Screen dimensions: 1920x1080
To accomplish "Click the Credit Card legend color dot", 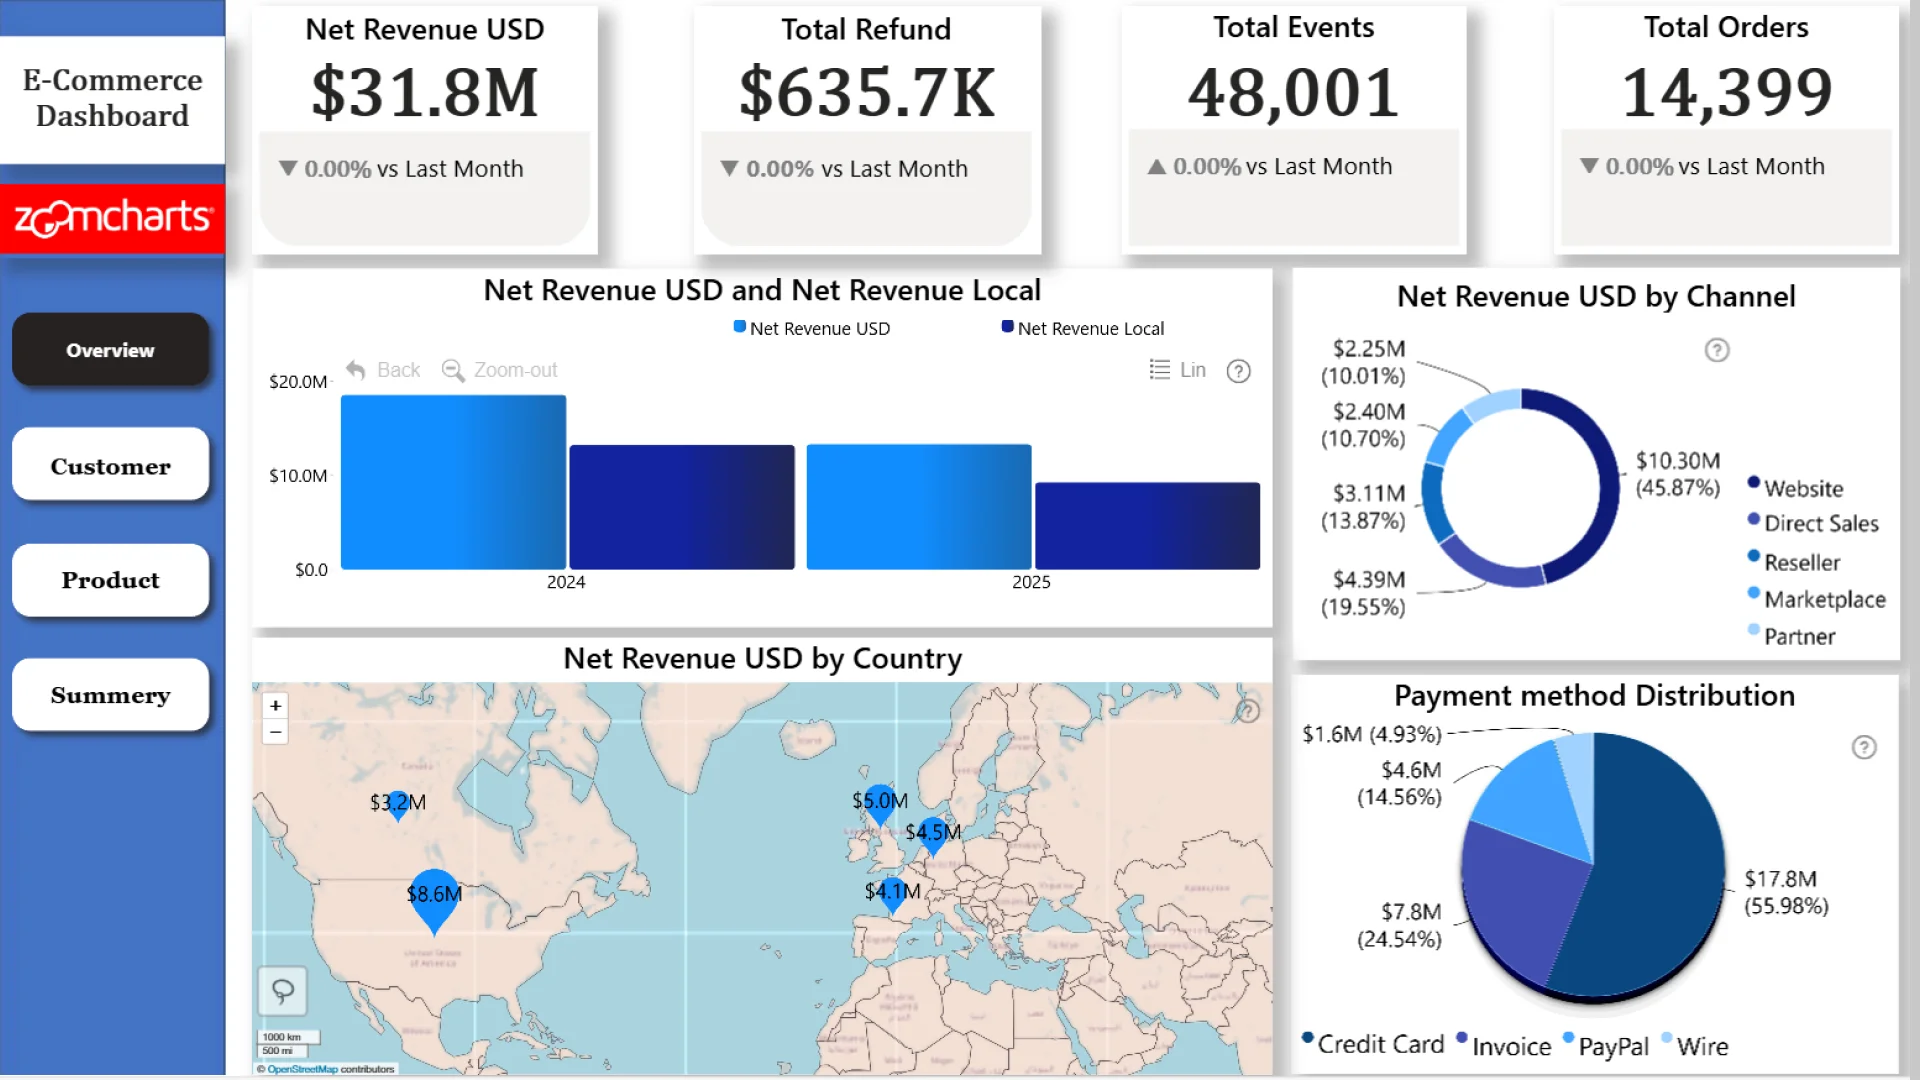I will point(1307,1038).
